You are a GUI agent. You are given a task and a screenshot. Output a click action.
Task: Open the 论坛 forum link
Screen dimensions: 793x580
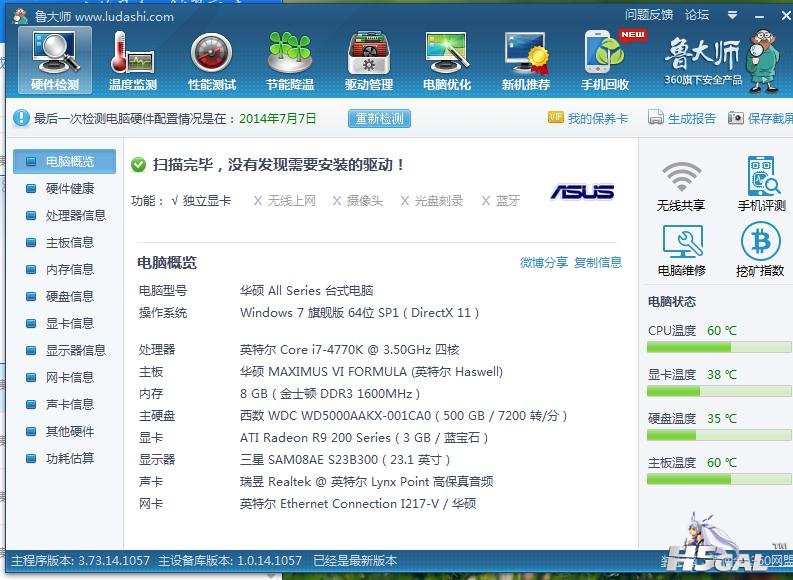click(697, 15)
